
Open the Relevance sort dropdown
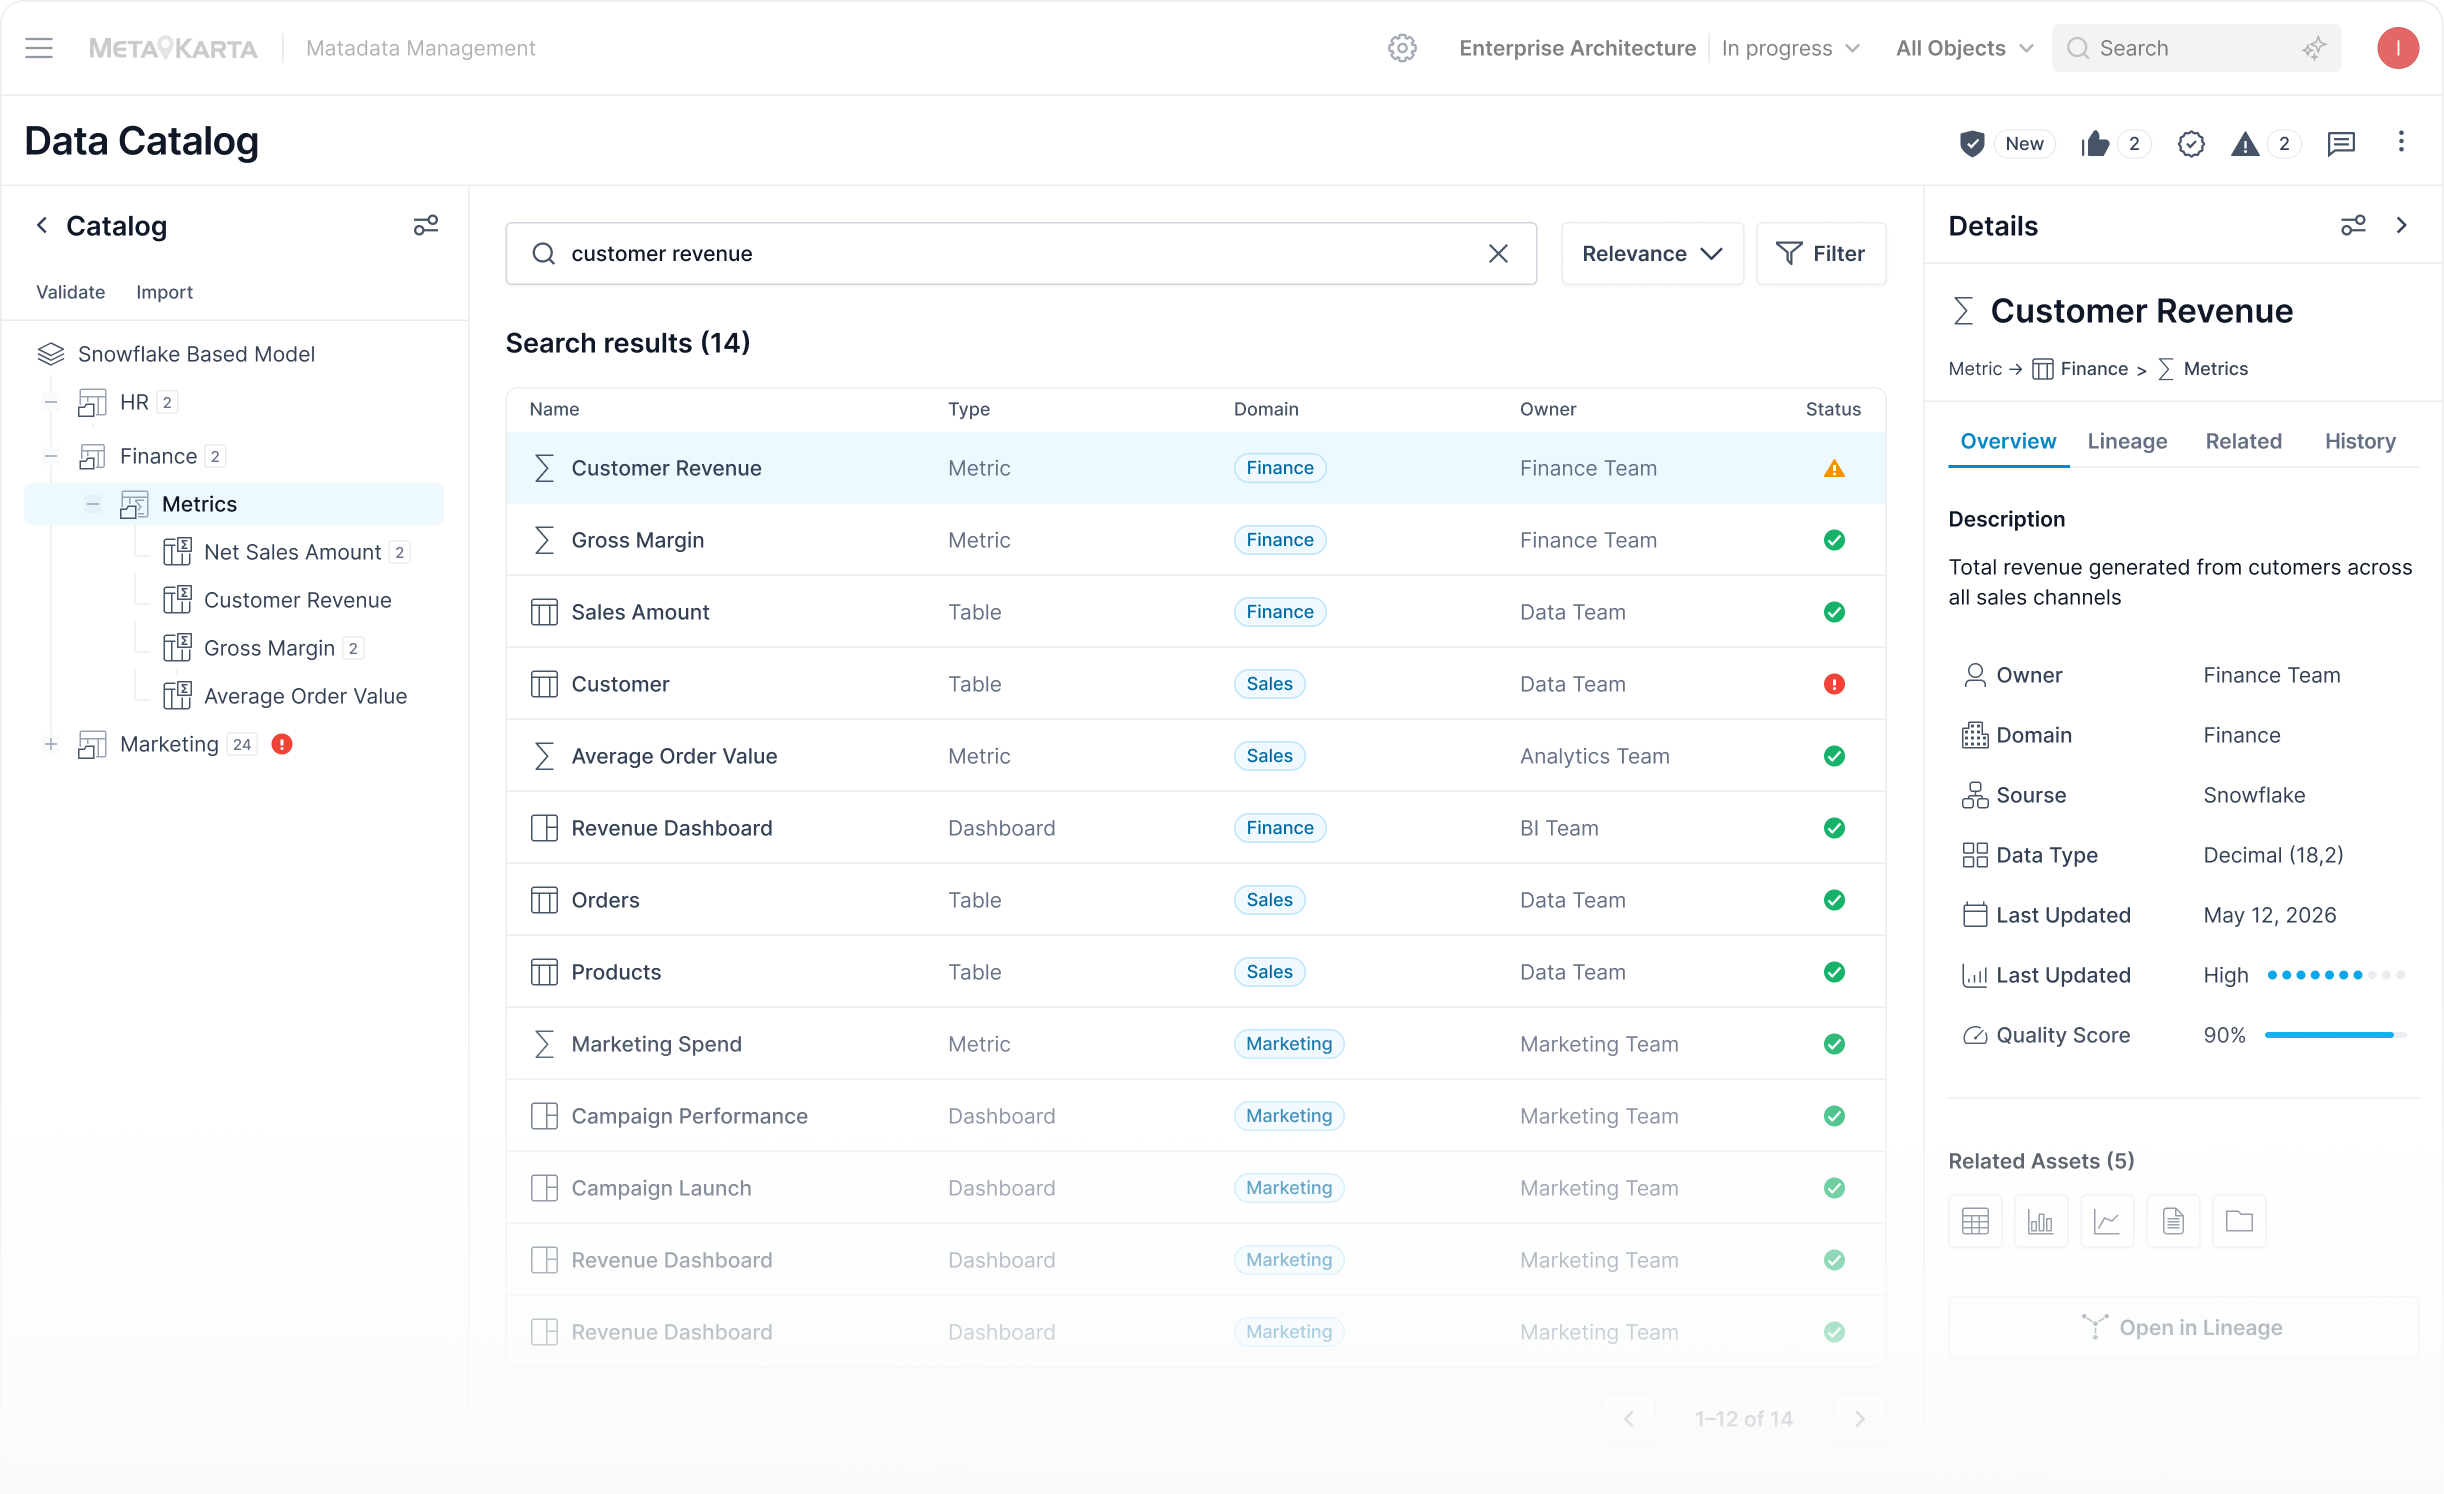click(1652, 254)
